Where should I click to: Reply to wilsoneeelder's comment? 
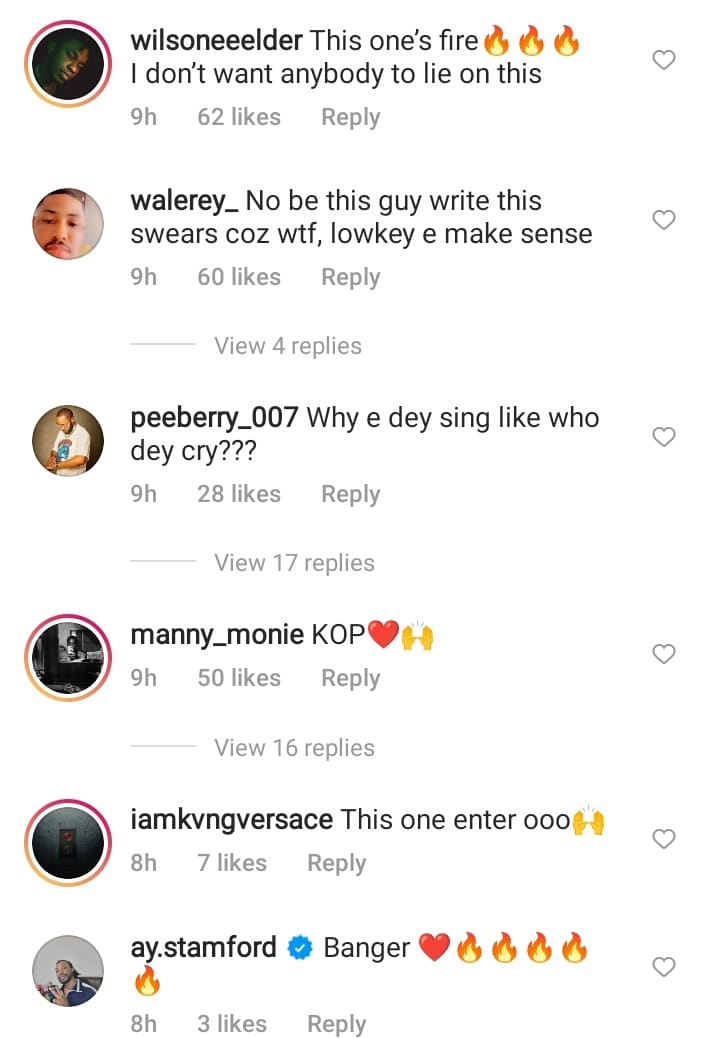pyautogui.click(x=350, y=117)
